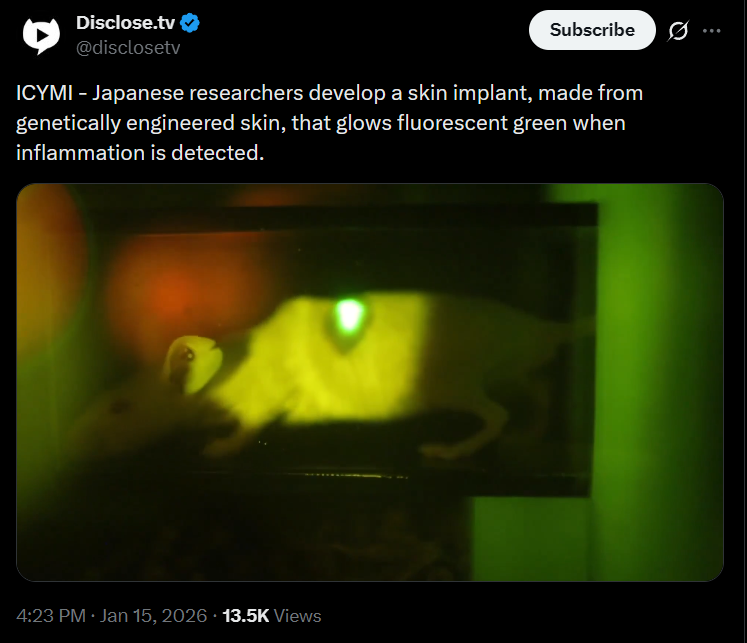Click the Views label next to the count

tap(298, 616)
